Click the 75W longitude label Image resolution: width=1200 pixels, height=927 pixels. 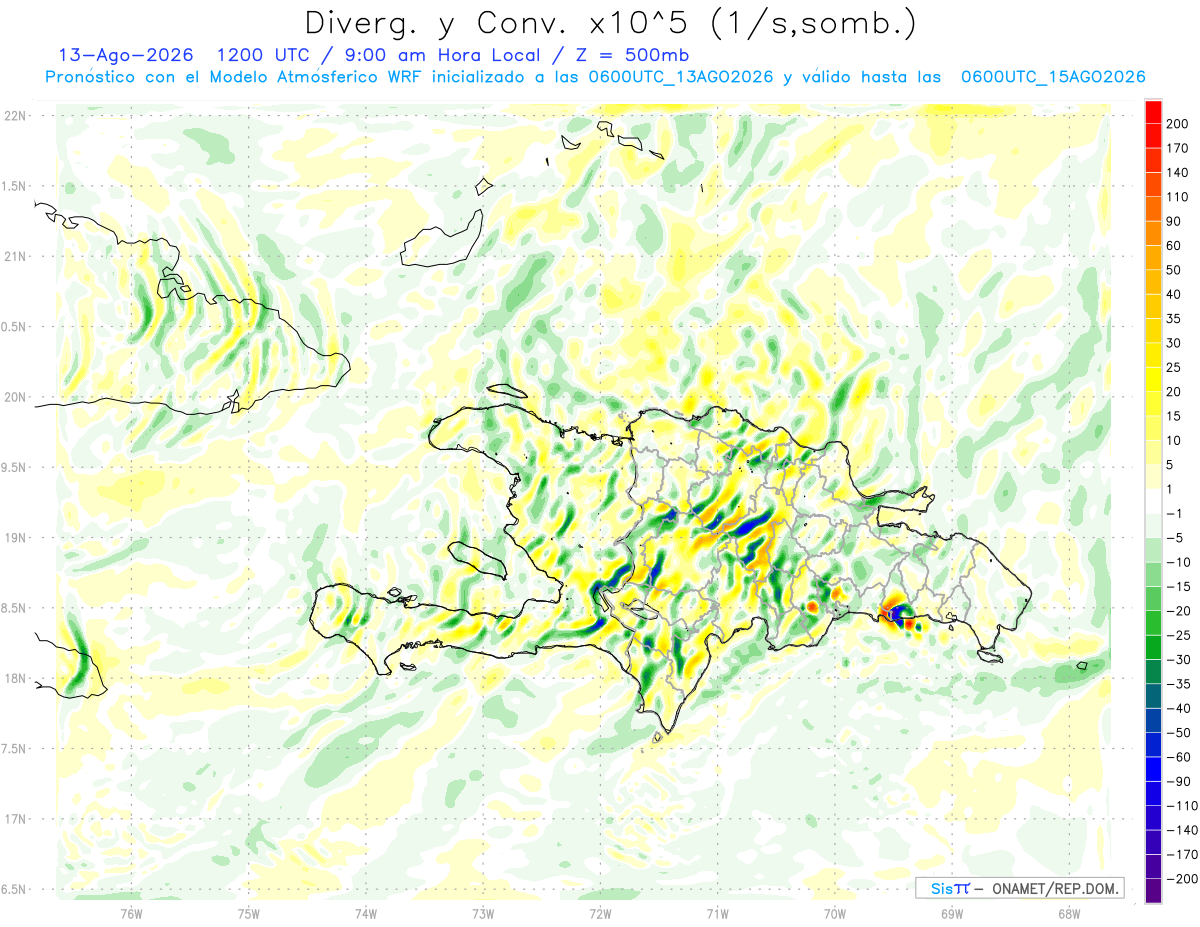(x=249, y=912)
